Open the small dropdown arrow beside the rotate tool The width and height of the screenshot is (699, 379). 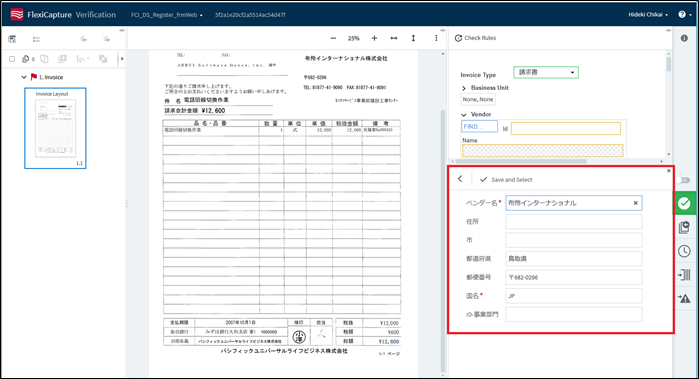[87, 59]
